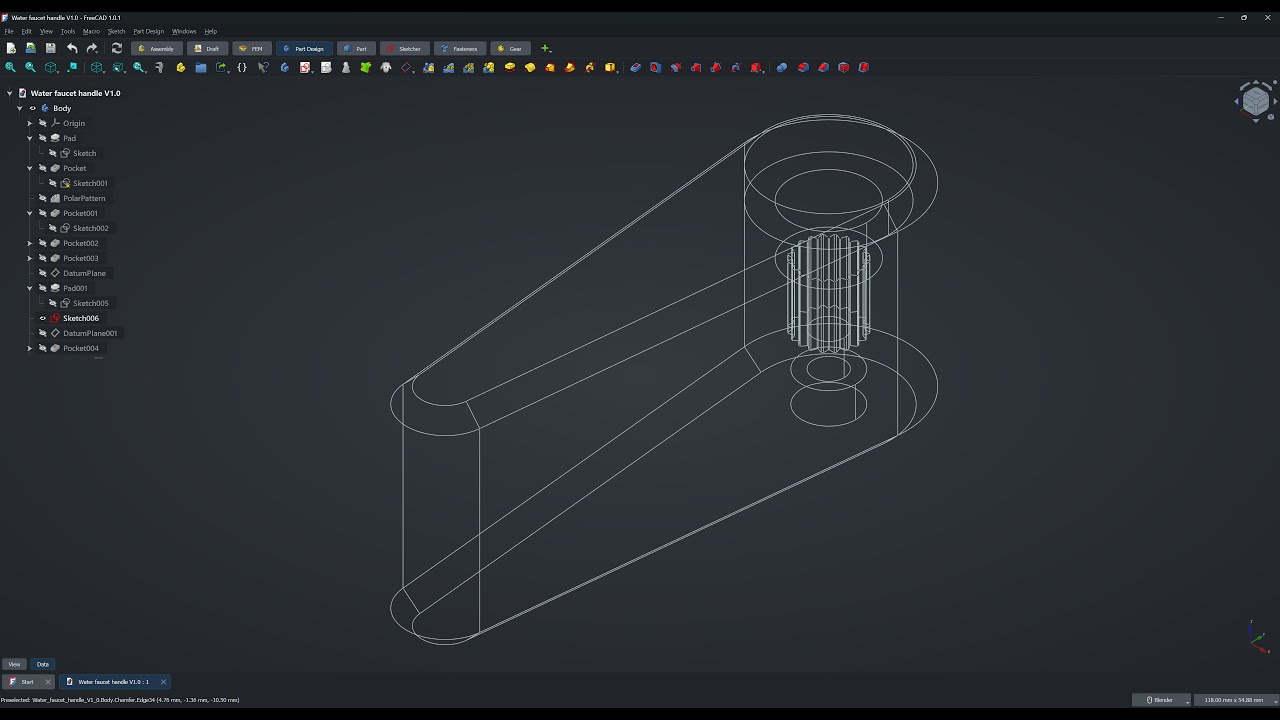Switch to the Data property tab
The image size is (1280, 720).
tap(43, 664)
